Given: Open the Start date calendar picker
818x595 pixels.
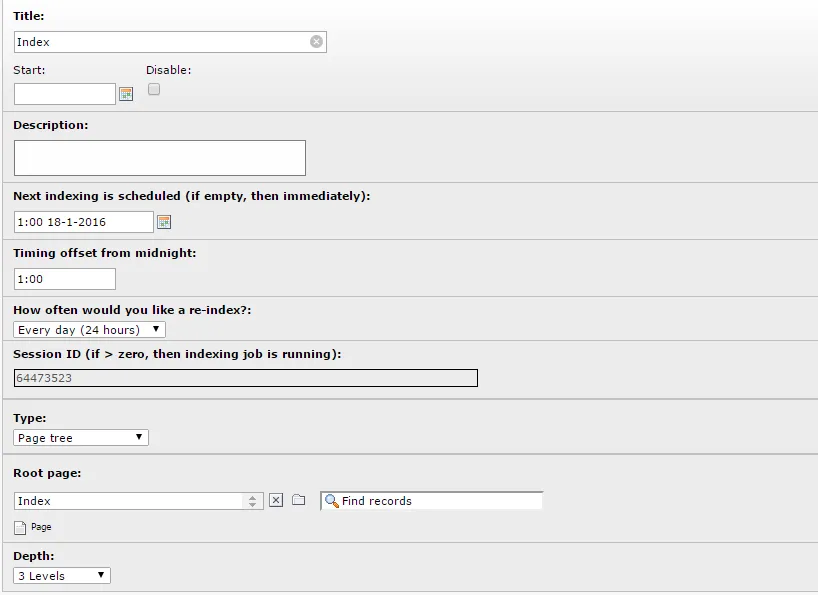Looking at the screenshot, I should tap(126, 94).
